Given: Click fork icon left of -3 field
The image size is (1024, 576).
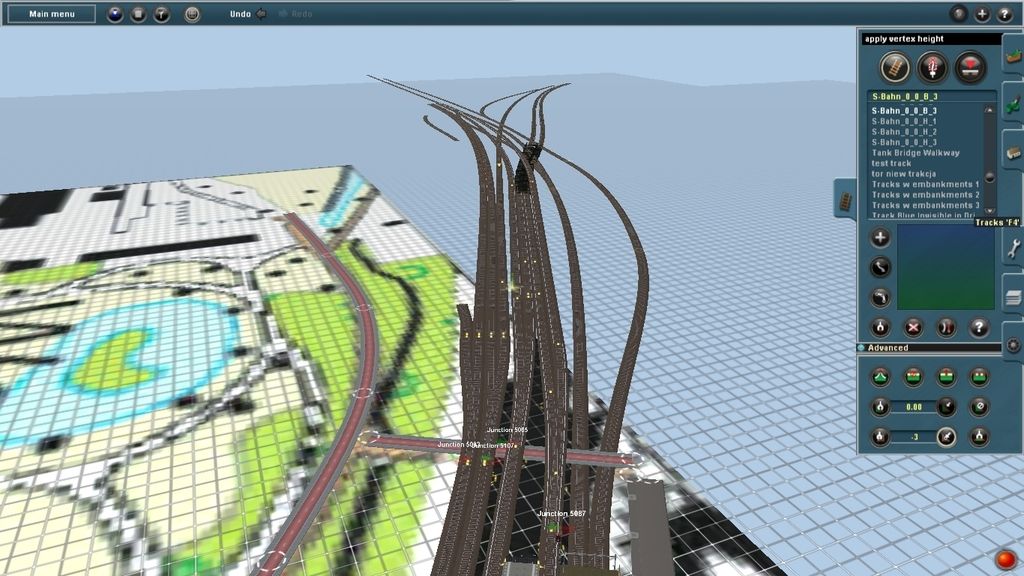Looking at the screenshot, I should pyautogui.click(x=880, y=437).
